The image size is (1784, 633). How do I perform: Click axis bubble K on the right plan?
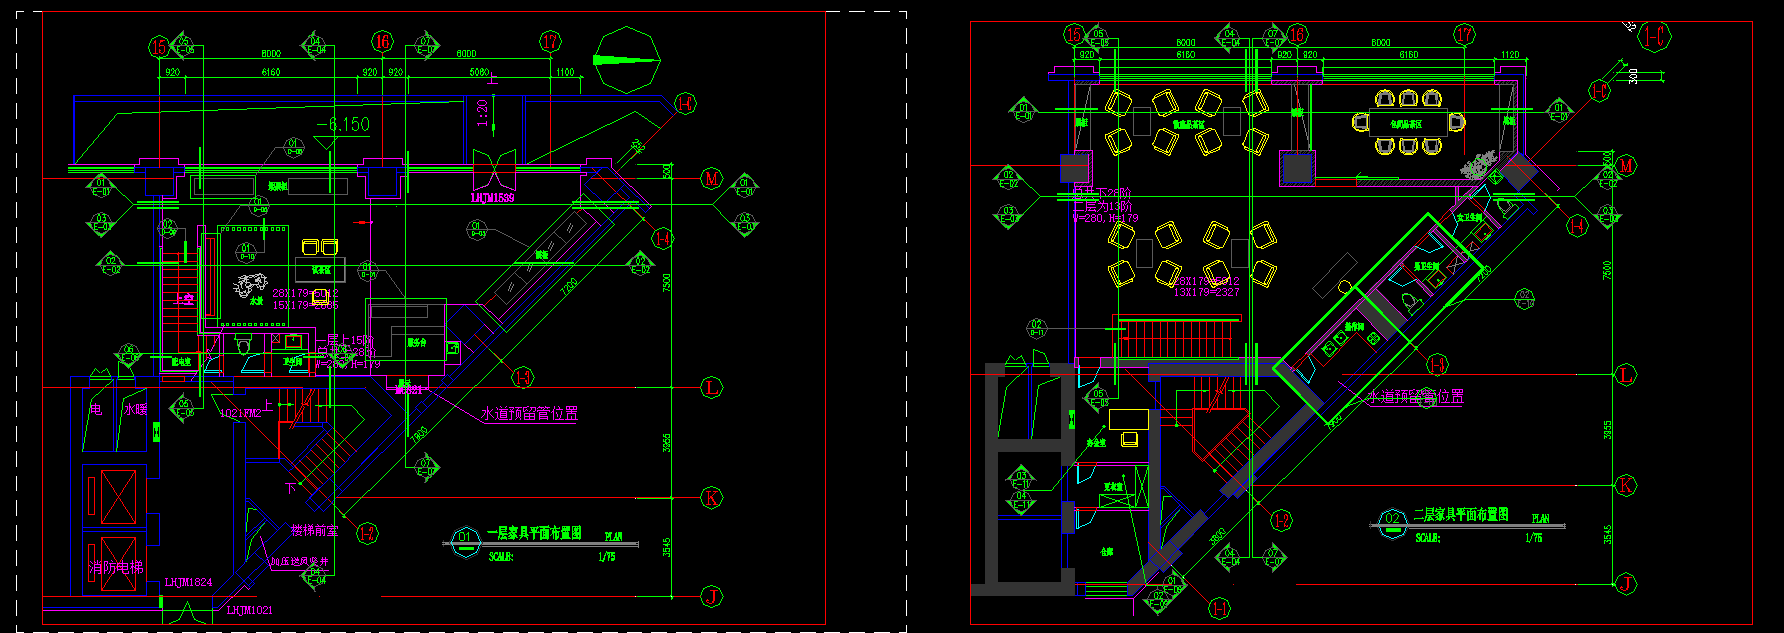pos(1626,486)
